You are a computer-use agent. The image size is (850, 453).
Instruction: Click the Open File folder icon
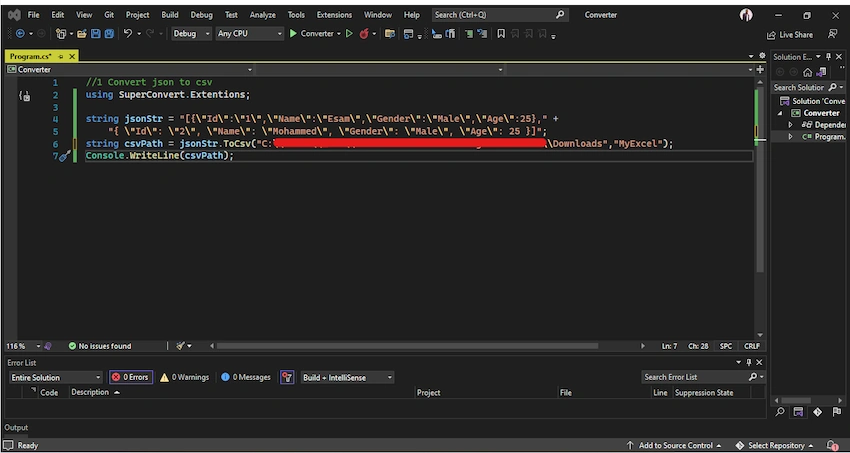(82, 34)
